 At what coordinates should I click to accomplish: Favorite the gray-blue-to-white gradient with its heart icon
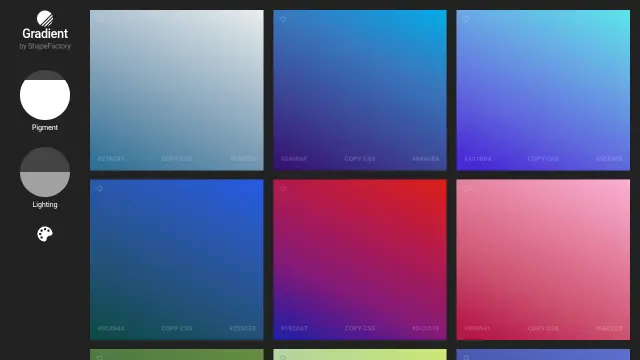[x=100, y=19]
